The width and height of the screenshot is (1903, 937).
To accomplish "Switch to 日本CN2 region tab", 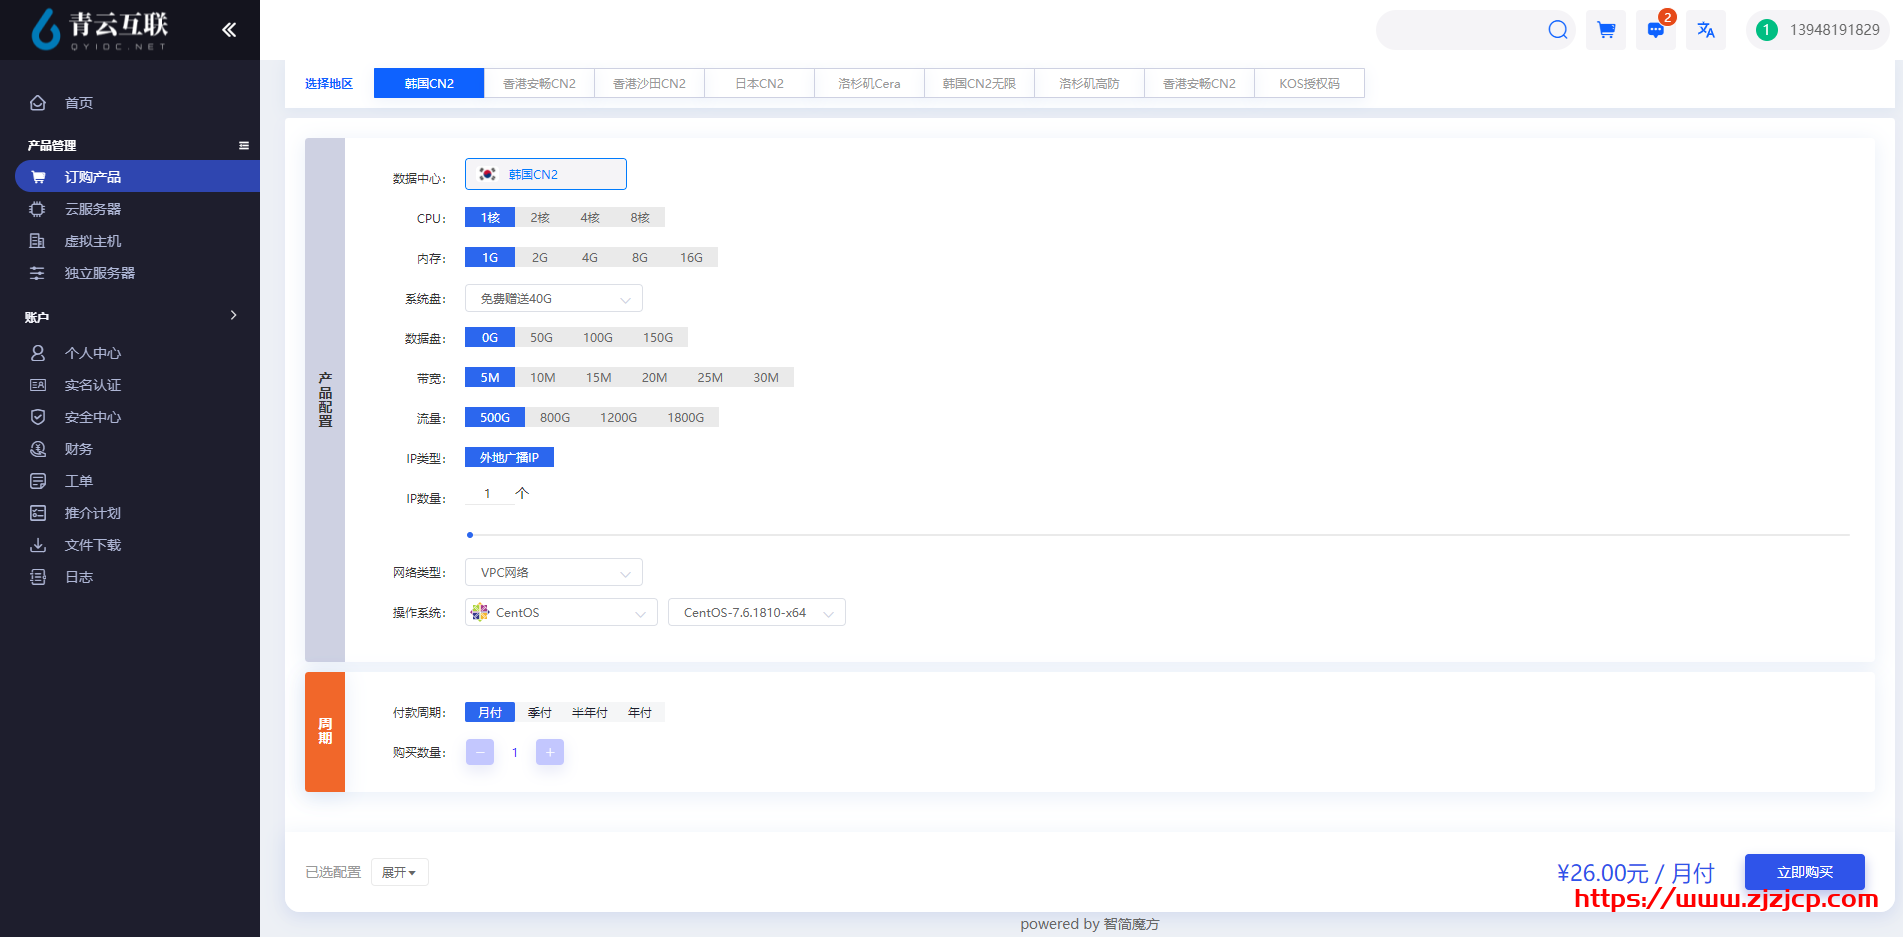I will pos(759,84).
